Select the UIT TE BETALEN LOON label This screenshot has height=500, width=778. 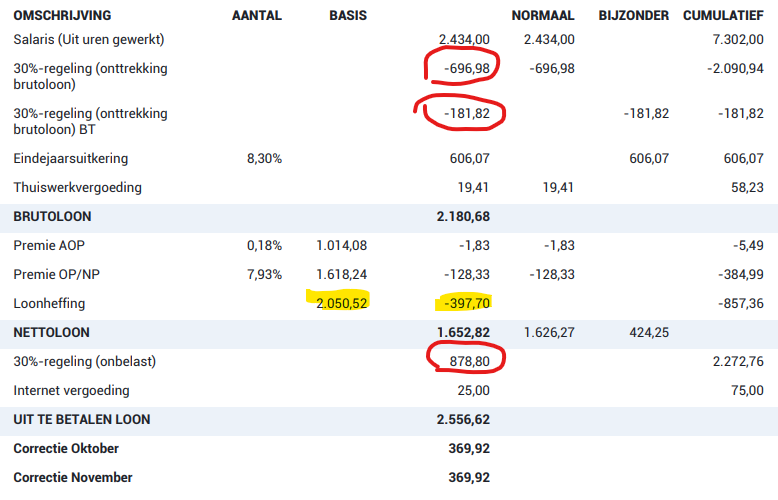coord(82,420)
